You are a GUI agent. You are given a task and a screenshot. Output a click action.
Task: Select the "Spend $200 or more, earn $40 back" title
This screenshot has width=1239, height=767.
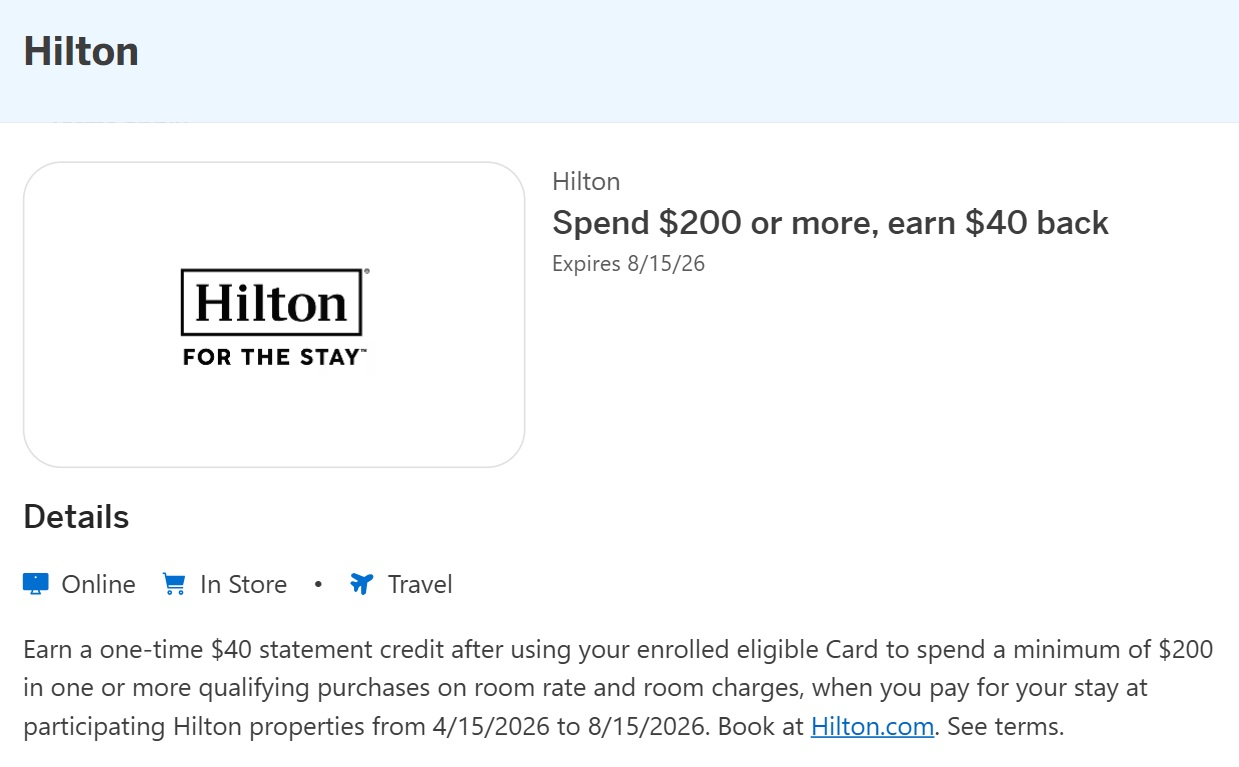[830, 222]
